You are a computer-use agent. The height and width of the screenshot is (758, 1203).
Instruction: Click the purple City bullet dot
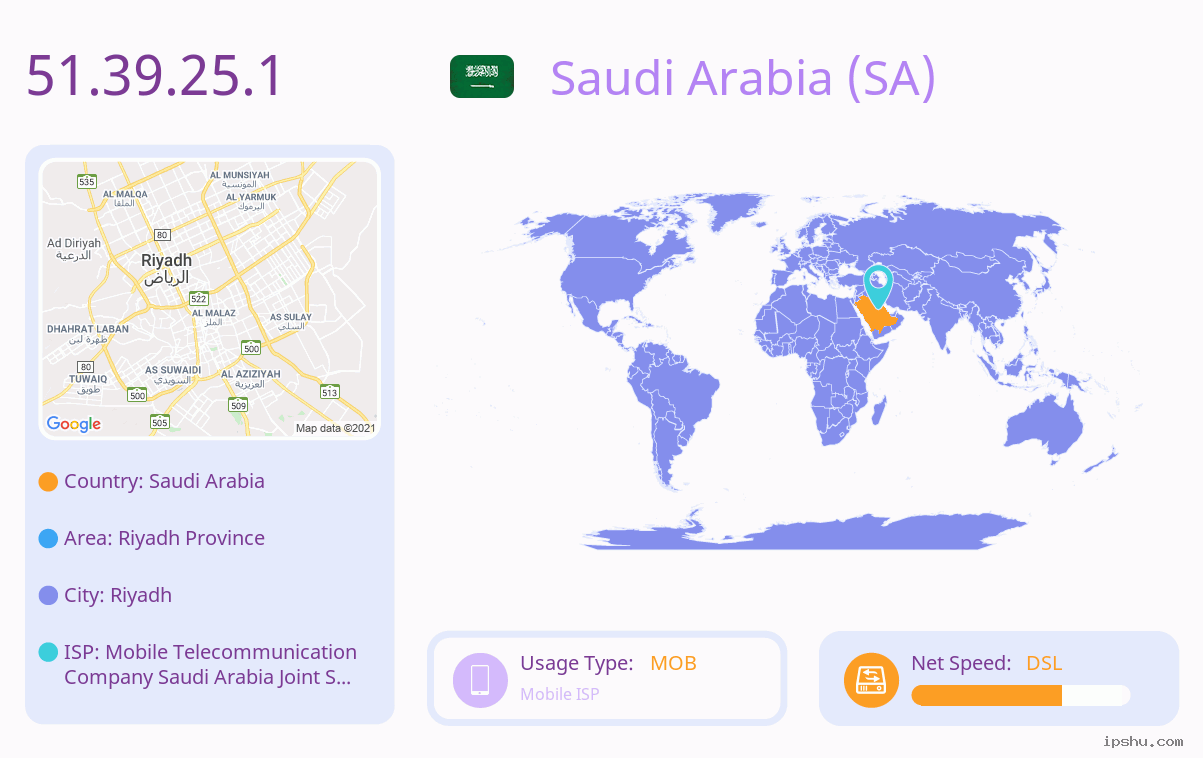coord(48,596)
